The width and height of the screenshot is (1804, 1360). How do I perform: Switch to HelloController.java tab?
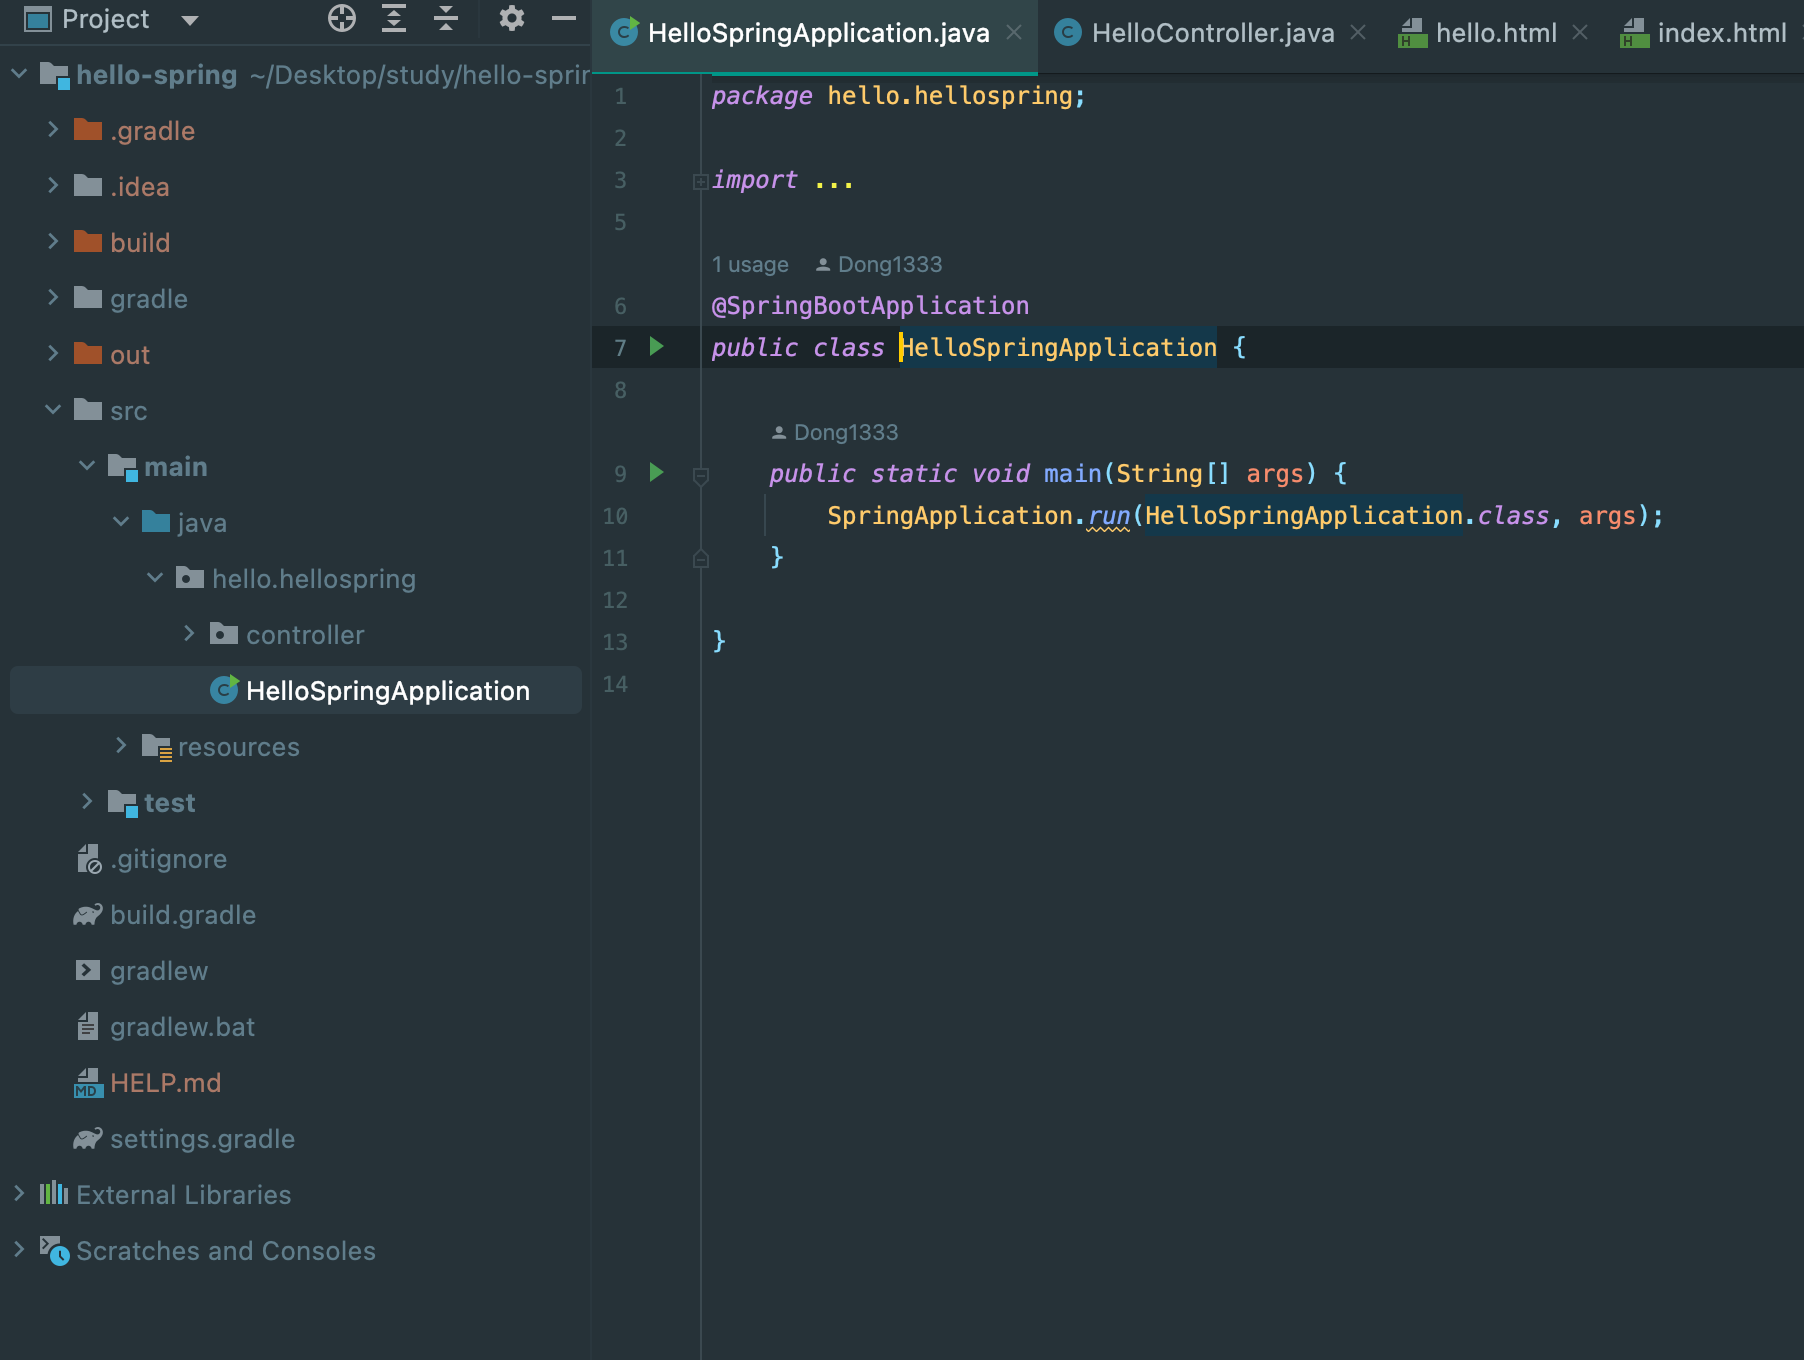click(x=1212, y=33)
